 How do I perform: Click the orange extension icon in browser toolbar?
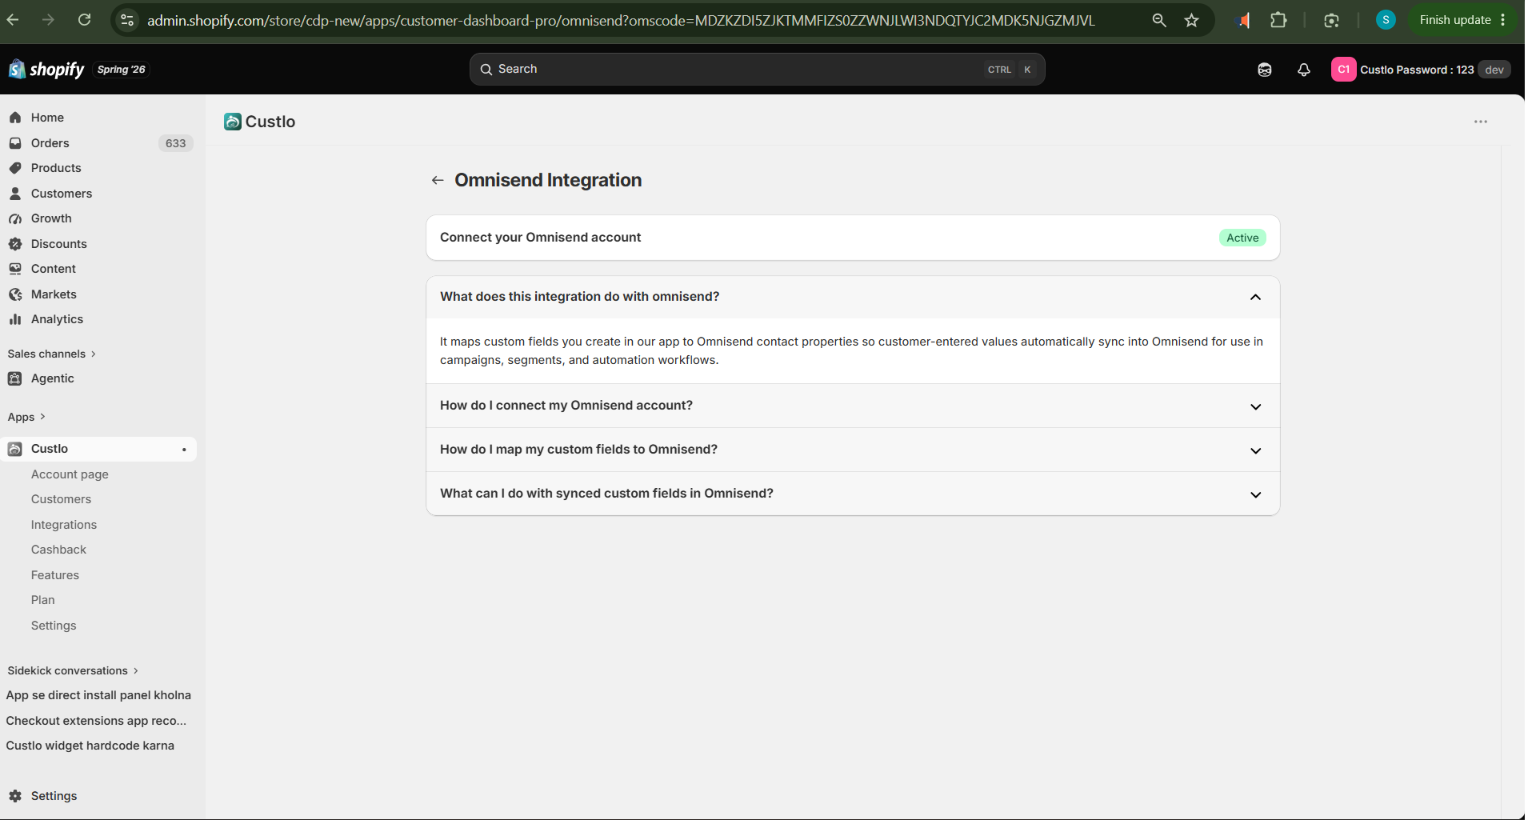click(x=1244, y=20)
